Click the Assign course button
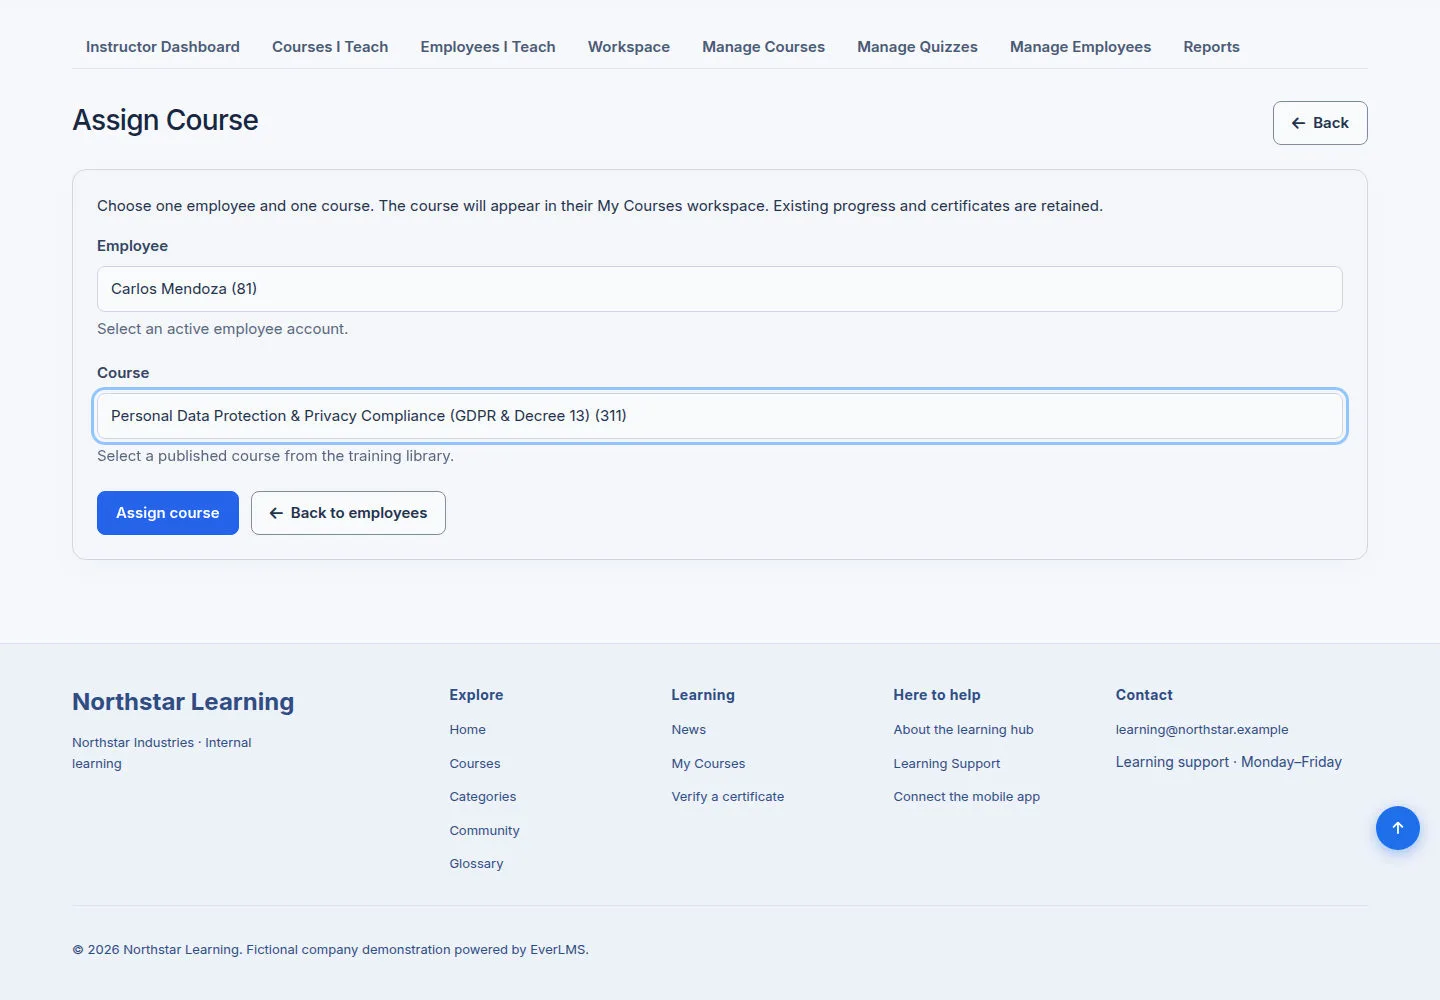The height and width of the screenshot is (1000, 1440). coord(168,513)
